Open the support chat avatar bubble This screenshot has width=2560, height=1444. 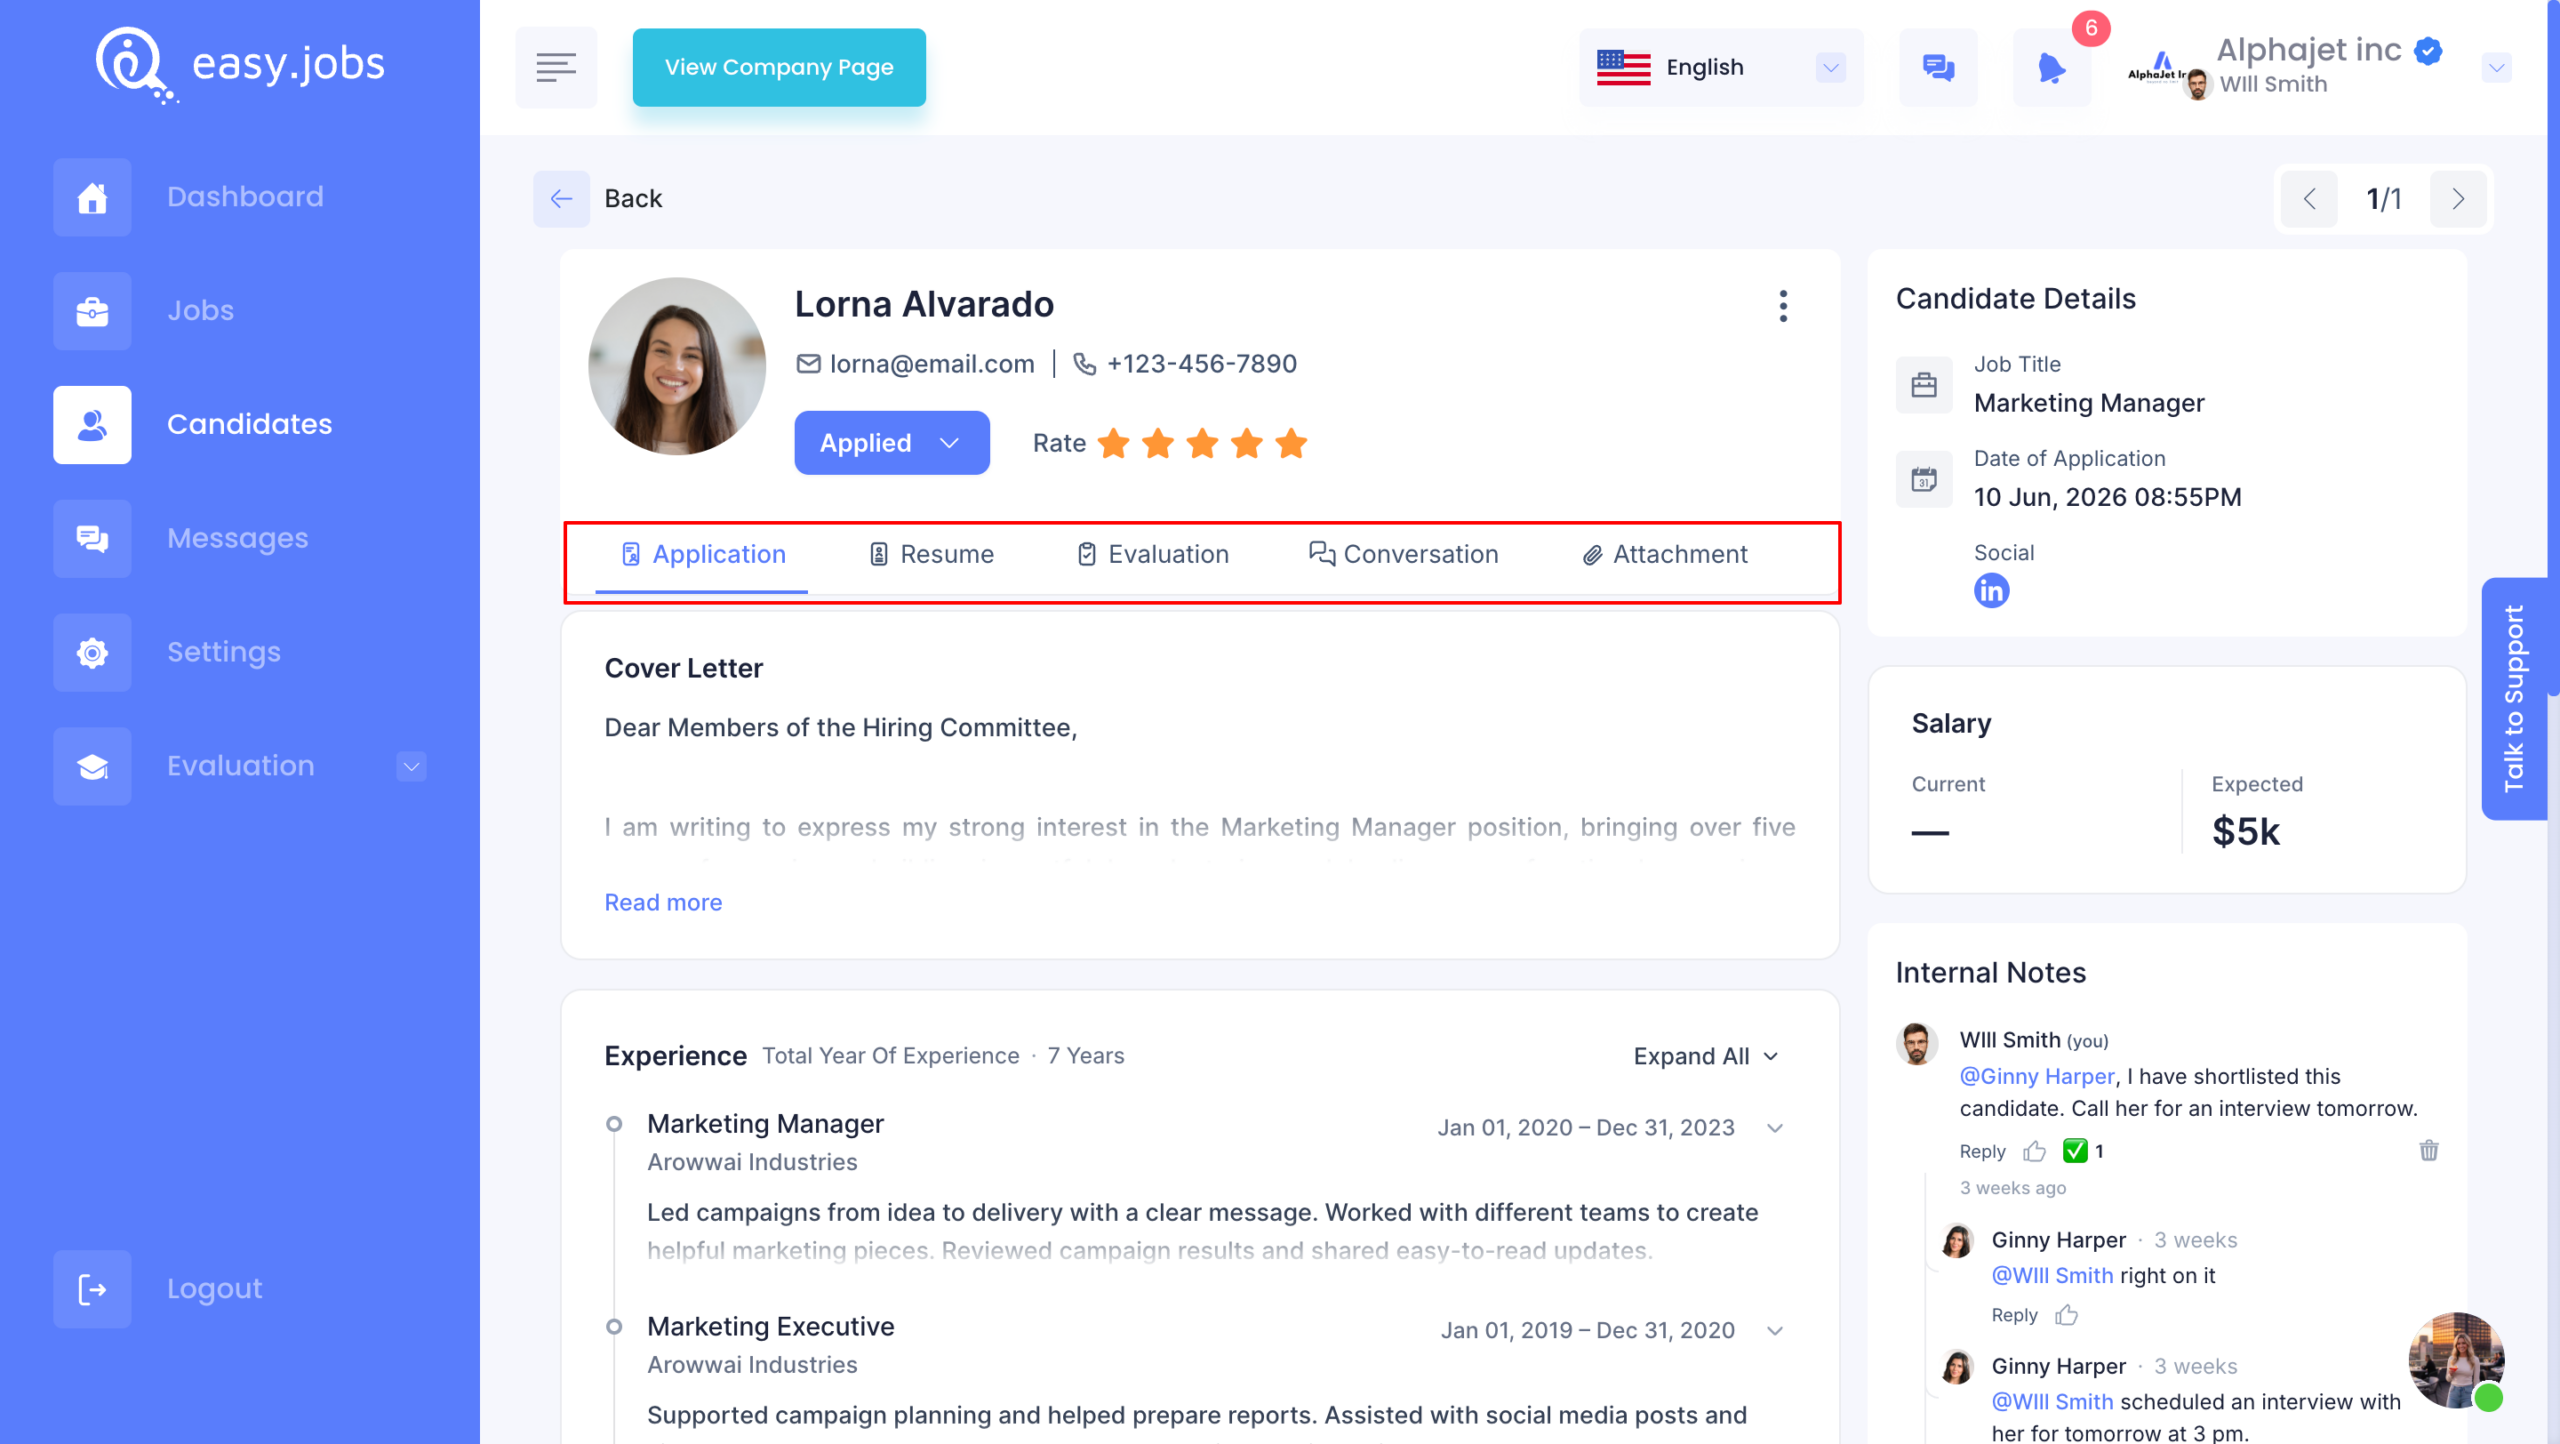[2457, 1361]
